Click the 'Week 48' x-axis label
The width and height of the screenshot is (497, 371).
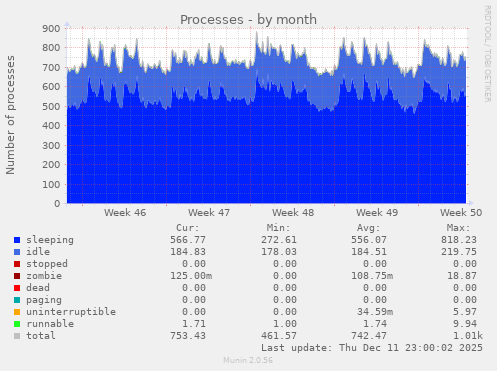tap(293, 213)
